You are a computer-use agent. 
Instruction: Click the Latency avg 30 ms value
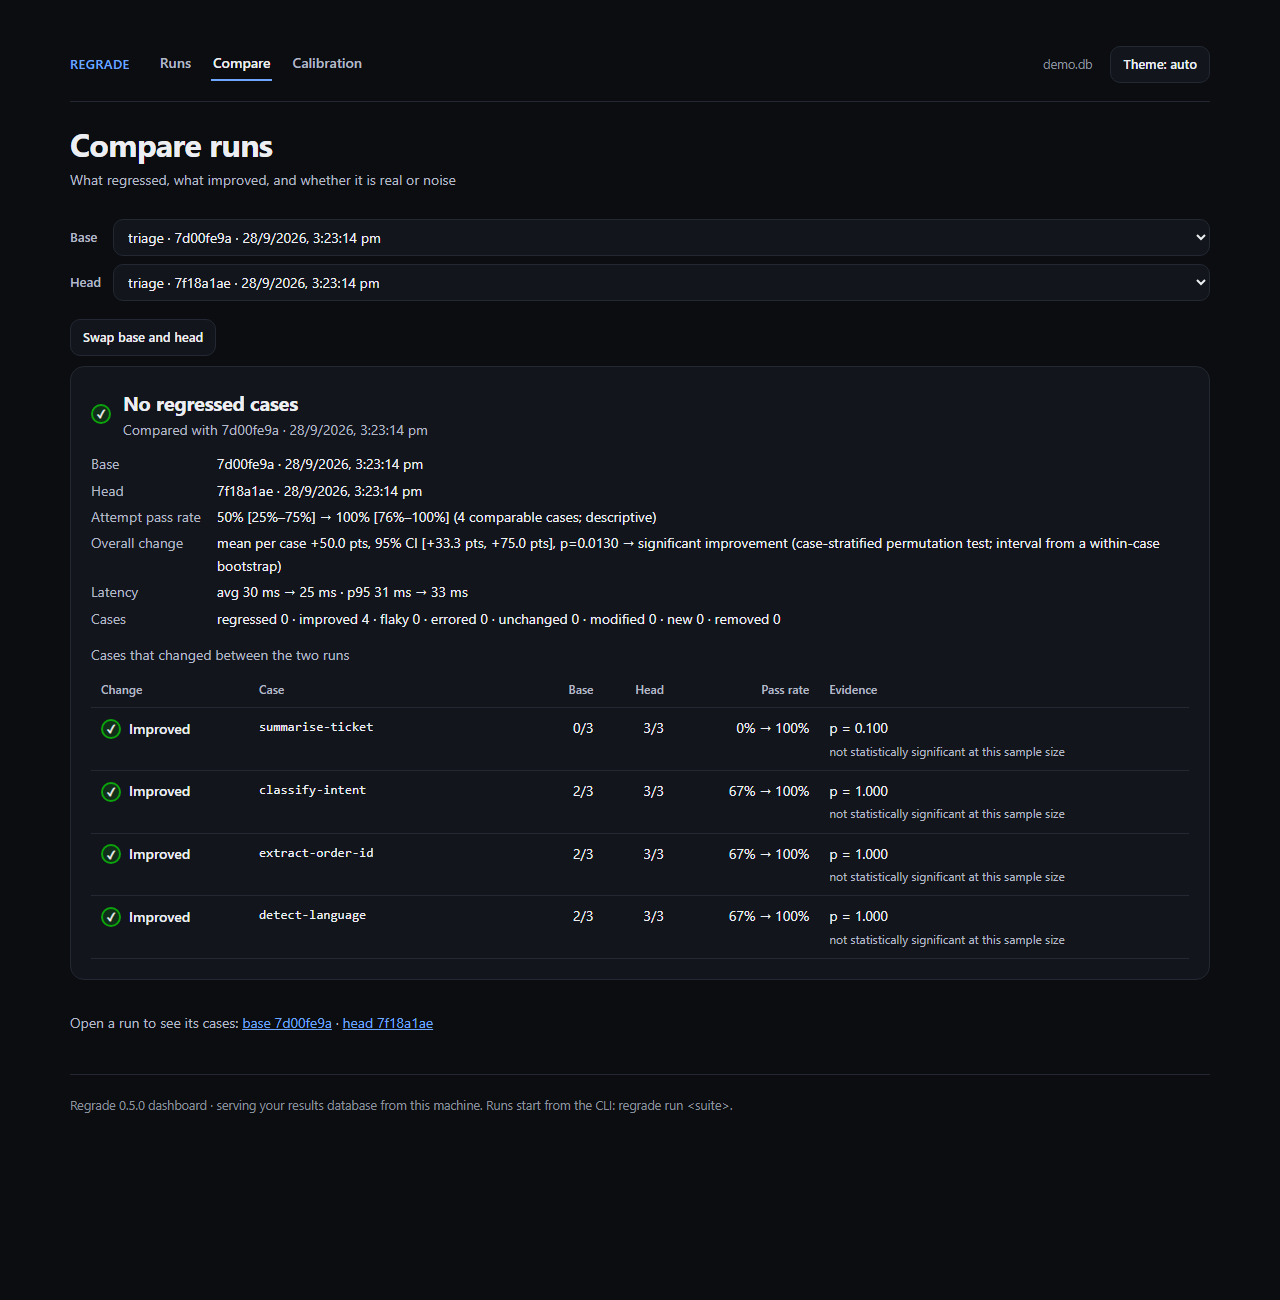342,592
